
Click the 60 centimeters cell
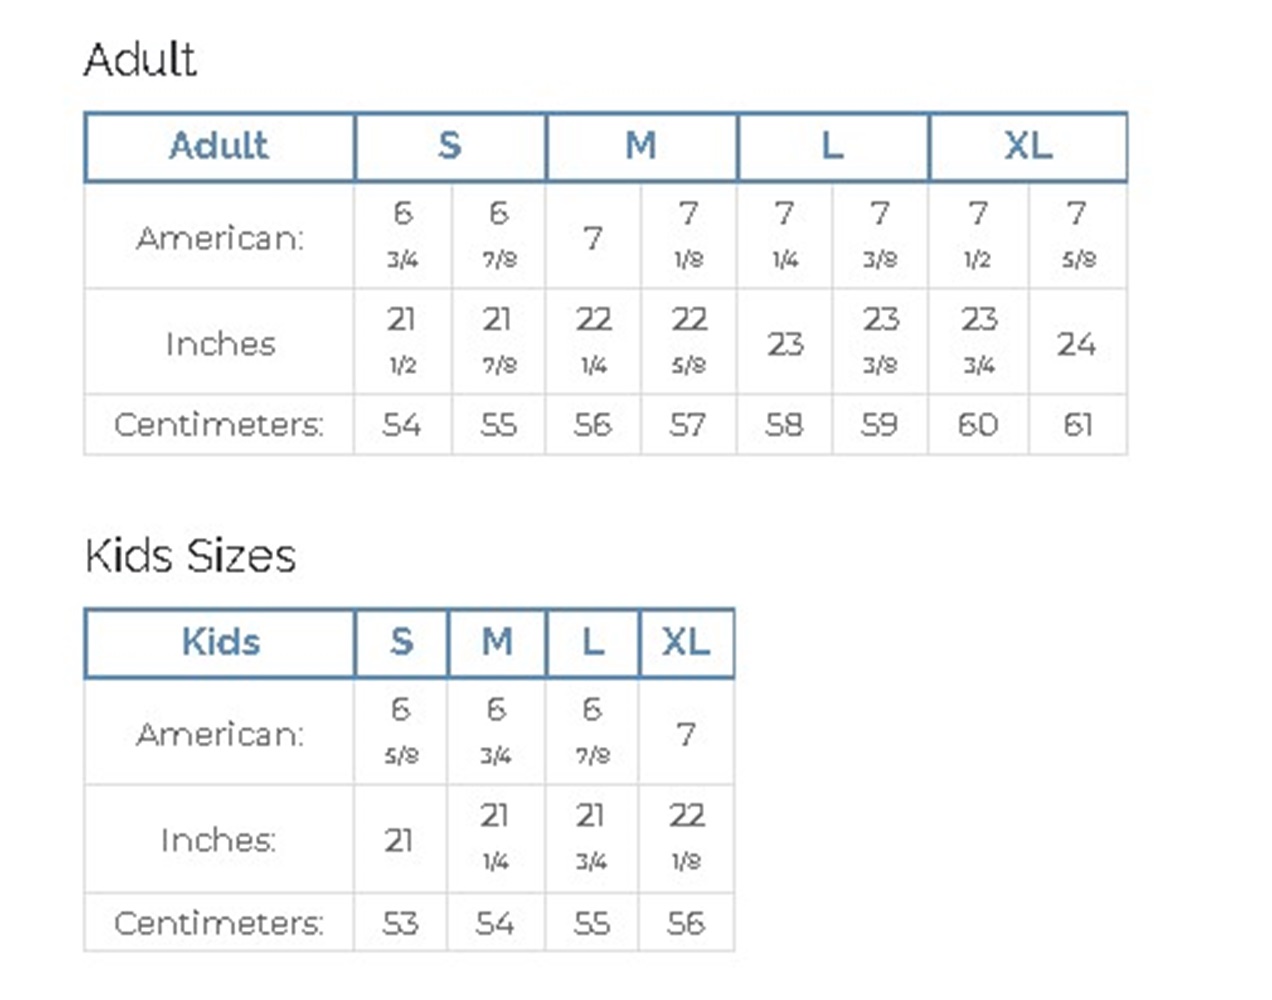pos(978,425)
